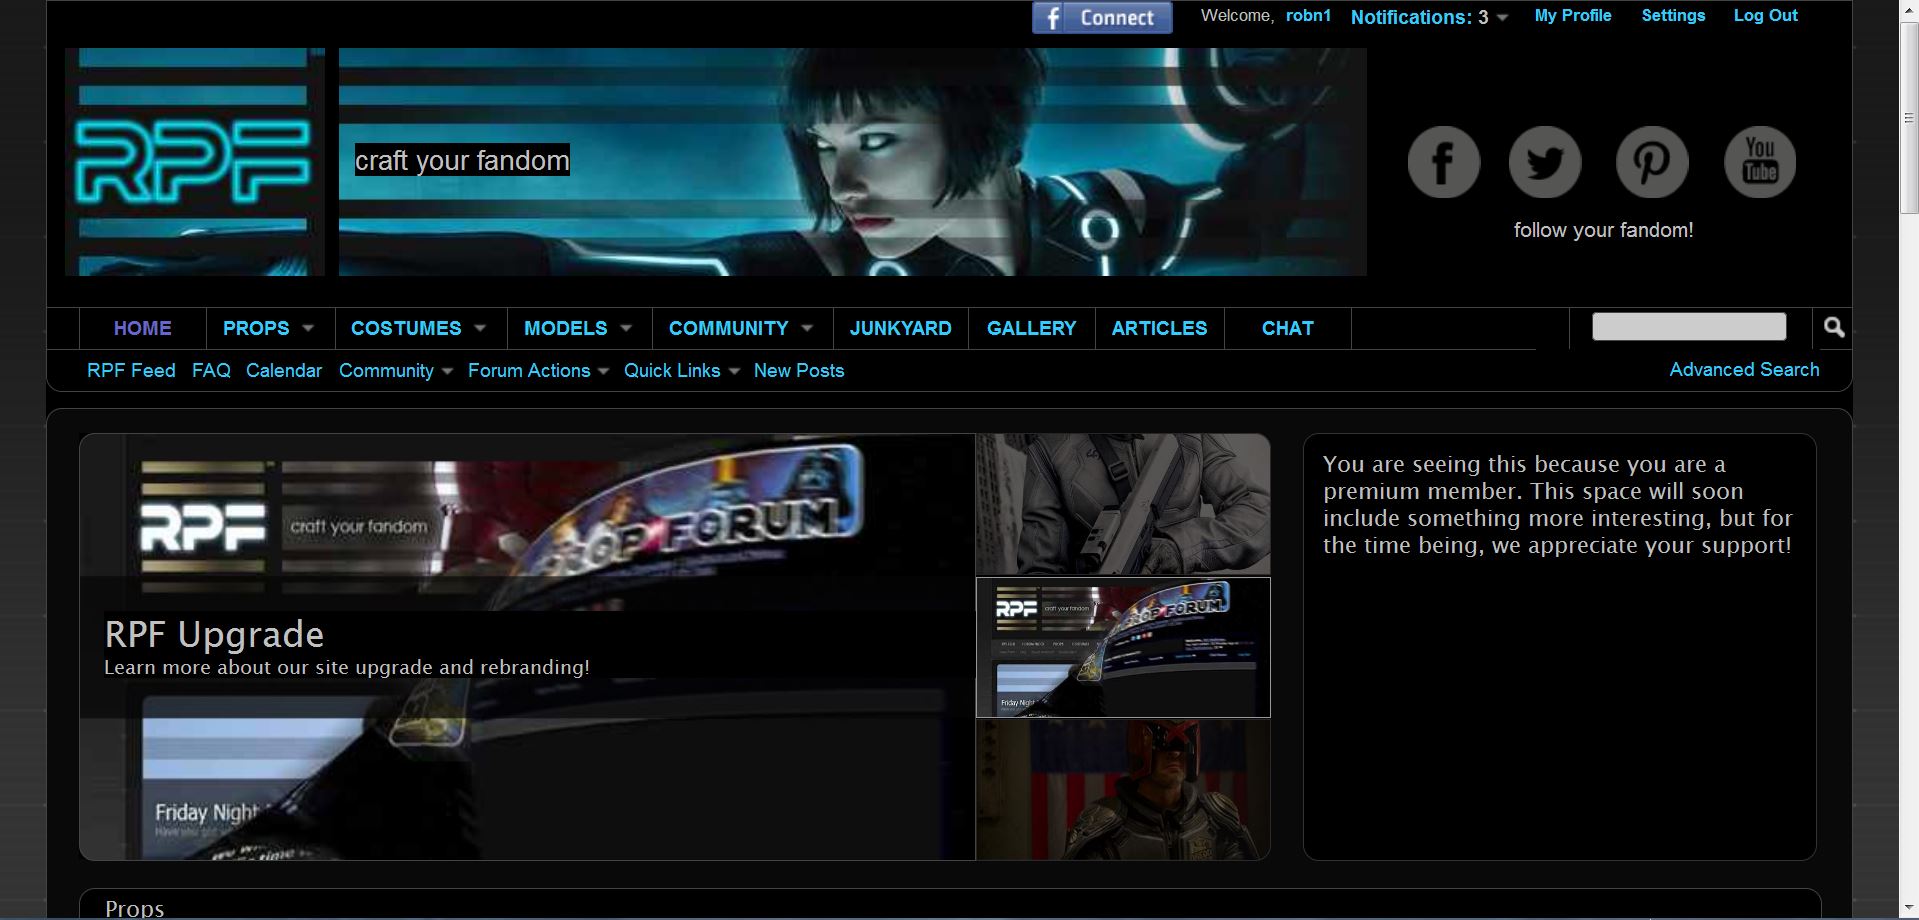Image resolution: width=1919 pixels, height=920 pixels.
Task: Click the large RPF Upgrade featured image
Action: click(x=527, y=647)
